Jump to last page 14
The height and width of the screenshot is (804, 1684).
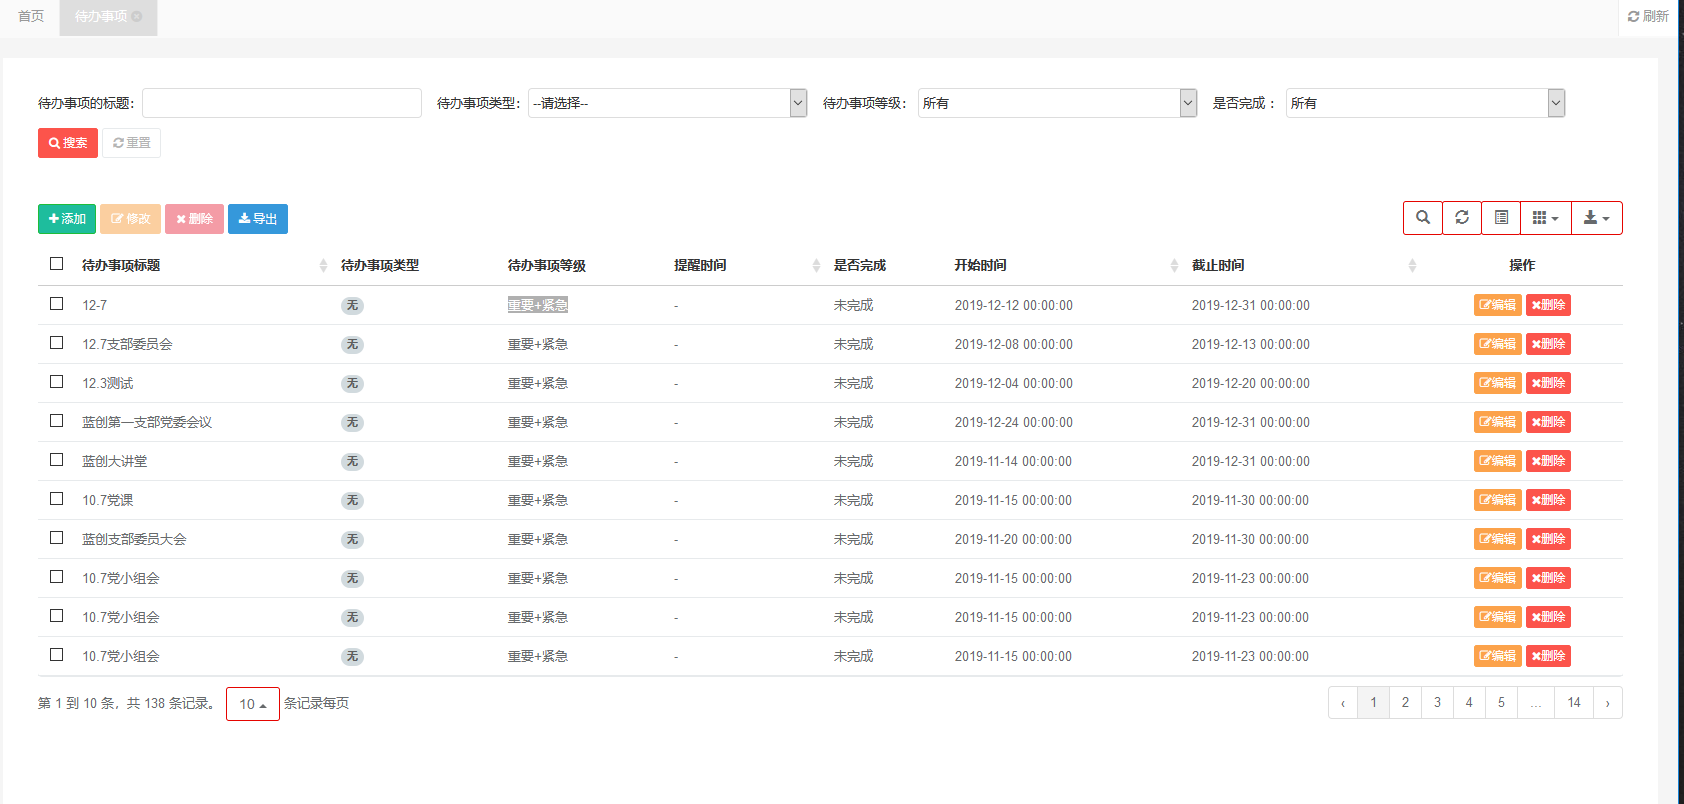(x=1574, y=703)
